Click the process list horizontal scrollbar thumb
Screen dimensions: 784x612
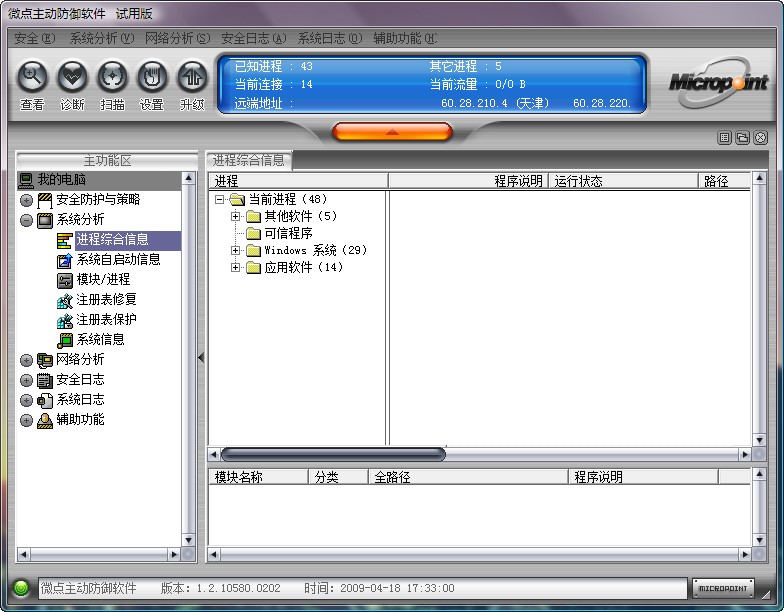point(333,454)
